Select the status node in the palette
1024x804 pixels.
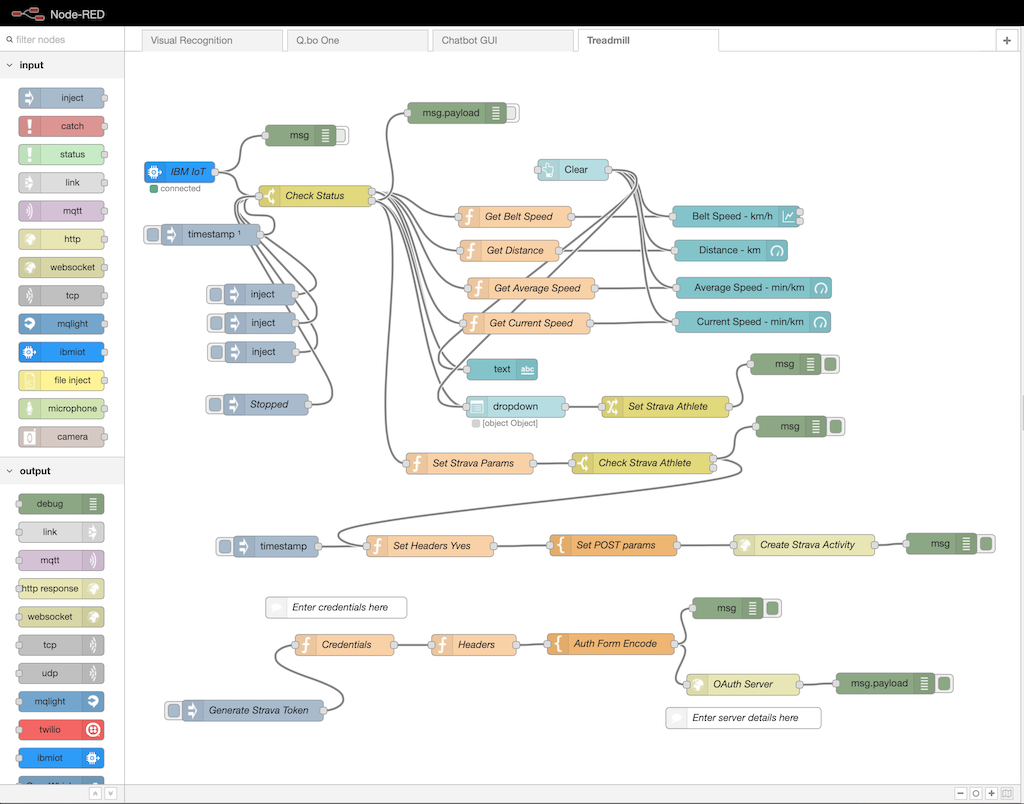coord(61,154)
